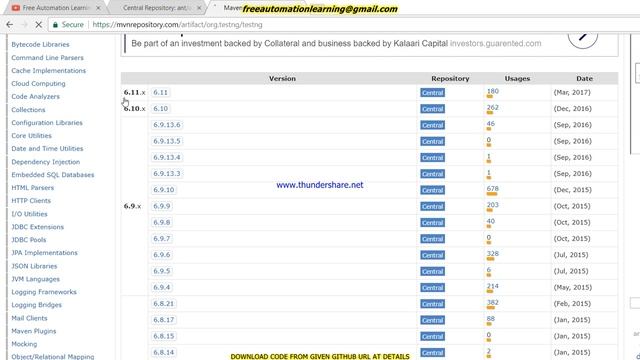Close the Central Repository tab

pos(199,8)
